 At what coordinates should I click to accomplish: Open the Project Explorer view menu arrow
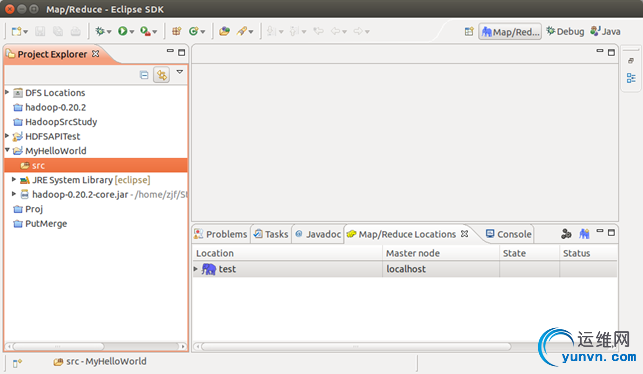click(x=180, y=72)
